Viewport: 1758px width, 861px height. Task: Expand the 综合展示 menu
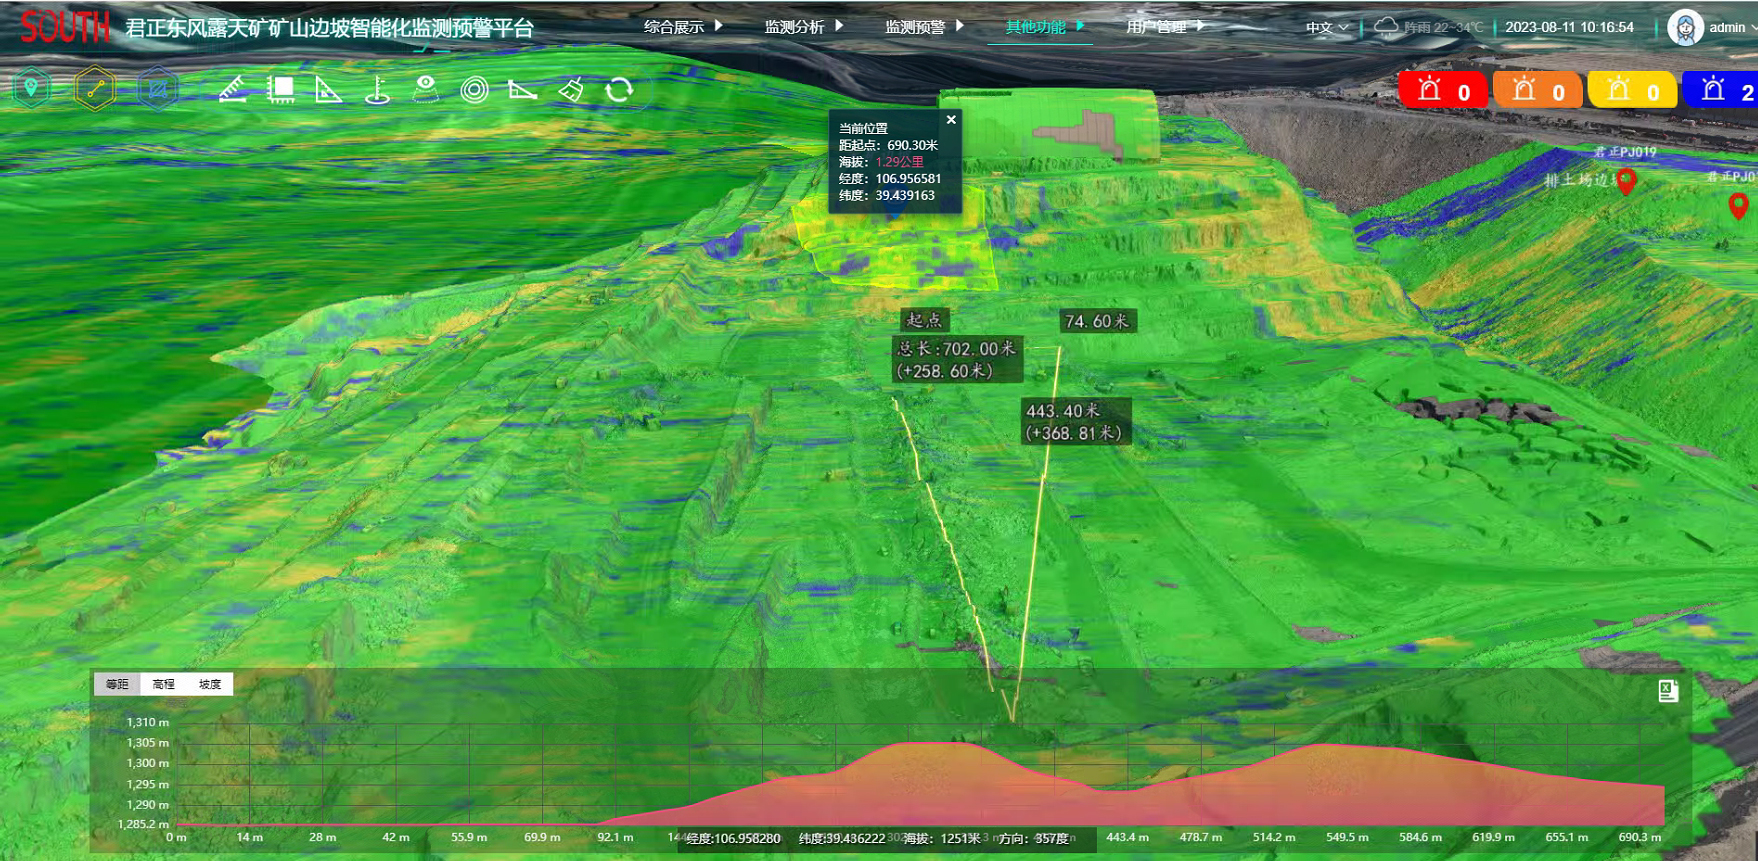(x=683, y=27)
